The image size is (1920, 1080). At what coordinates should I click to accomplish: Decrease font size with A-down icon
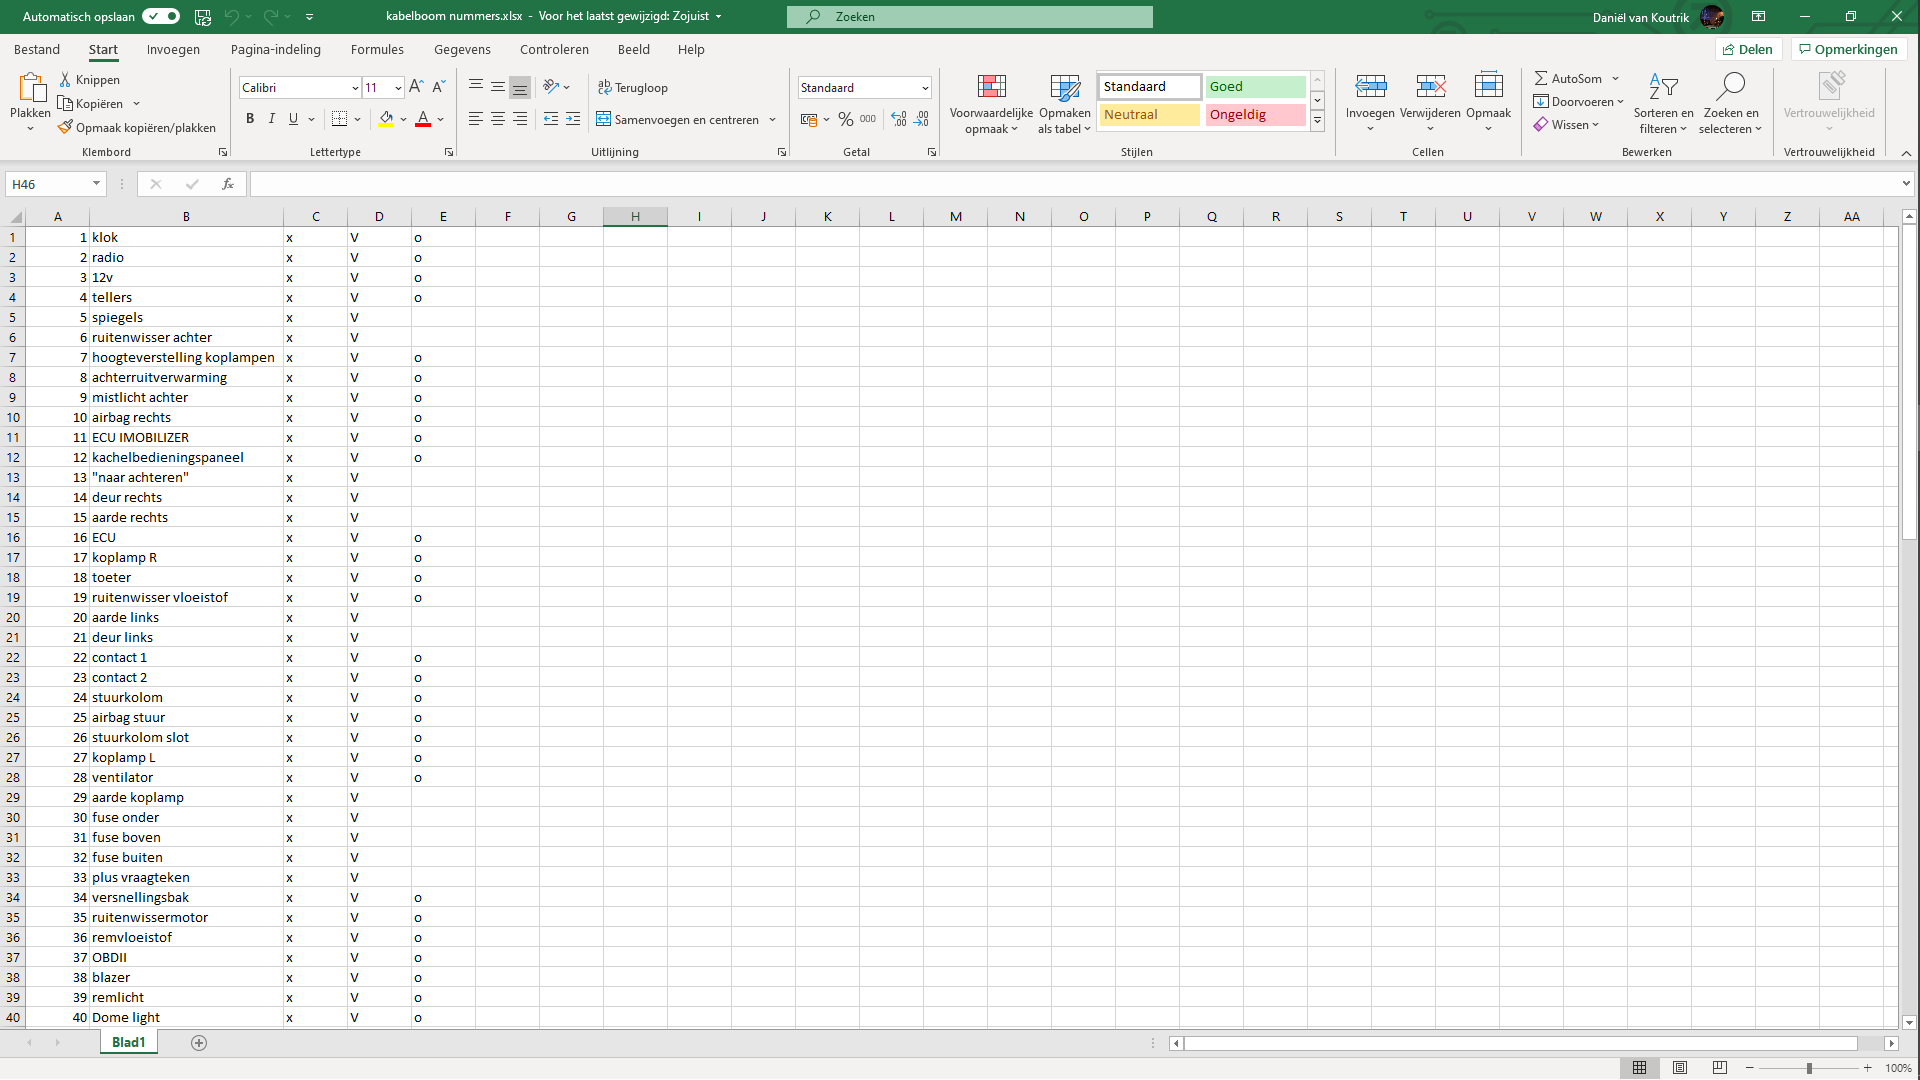tap(438, 87)
